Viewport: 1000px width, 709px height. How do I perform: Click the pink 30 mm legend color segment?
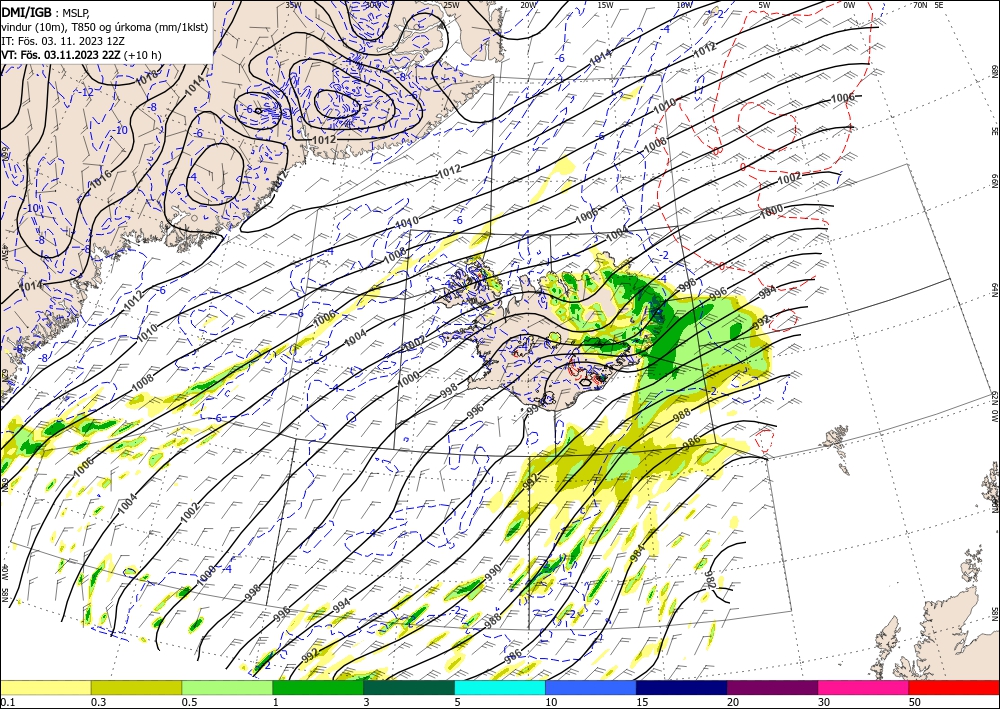coord(864,687)
